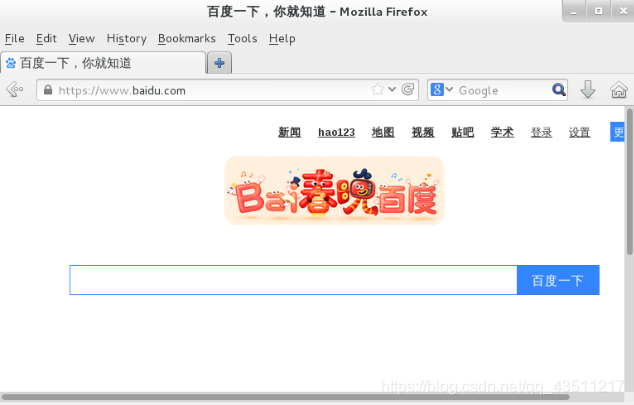Open the View menu
The image size is (634, 405).
82,38
